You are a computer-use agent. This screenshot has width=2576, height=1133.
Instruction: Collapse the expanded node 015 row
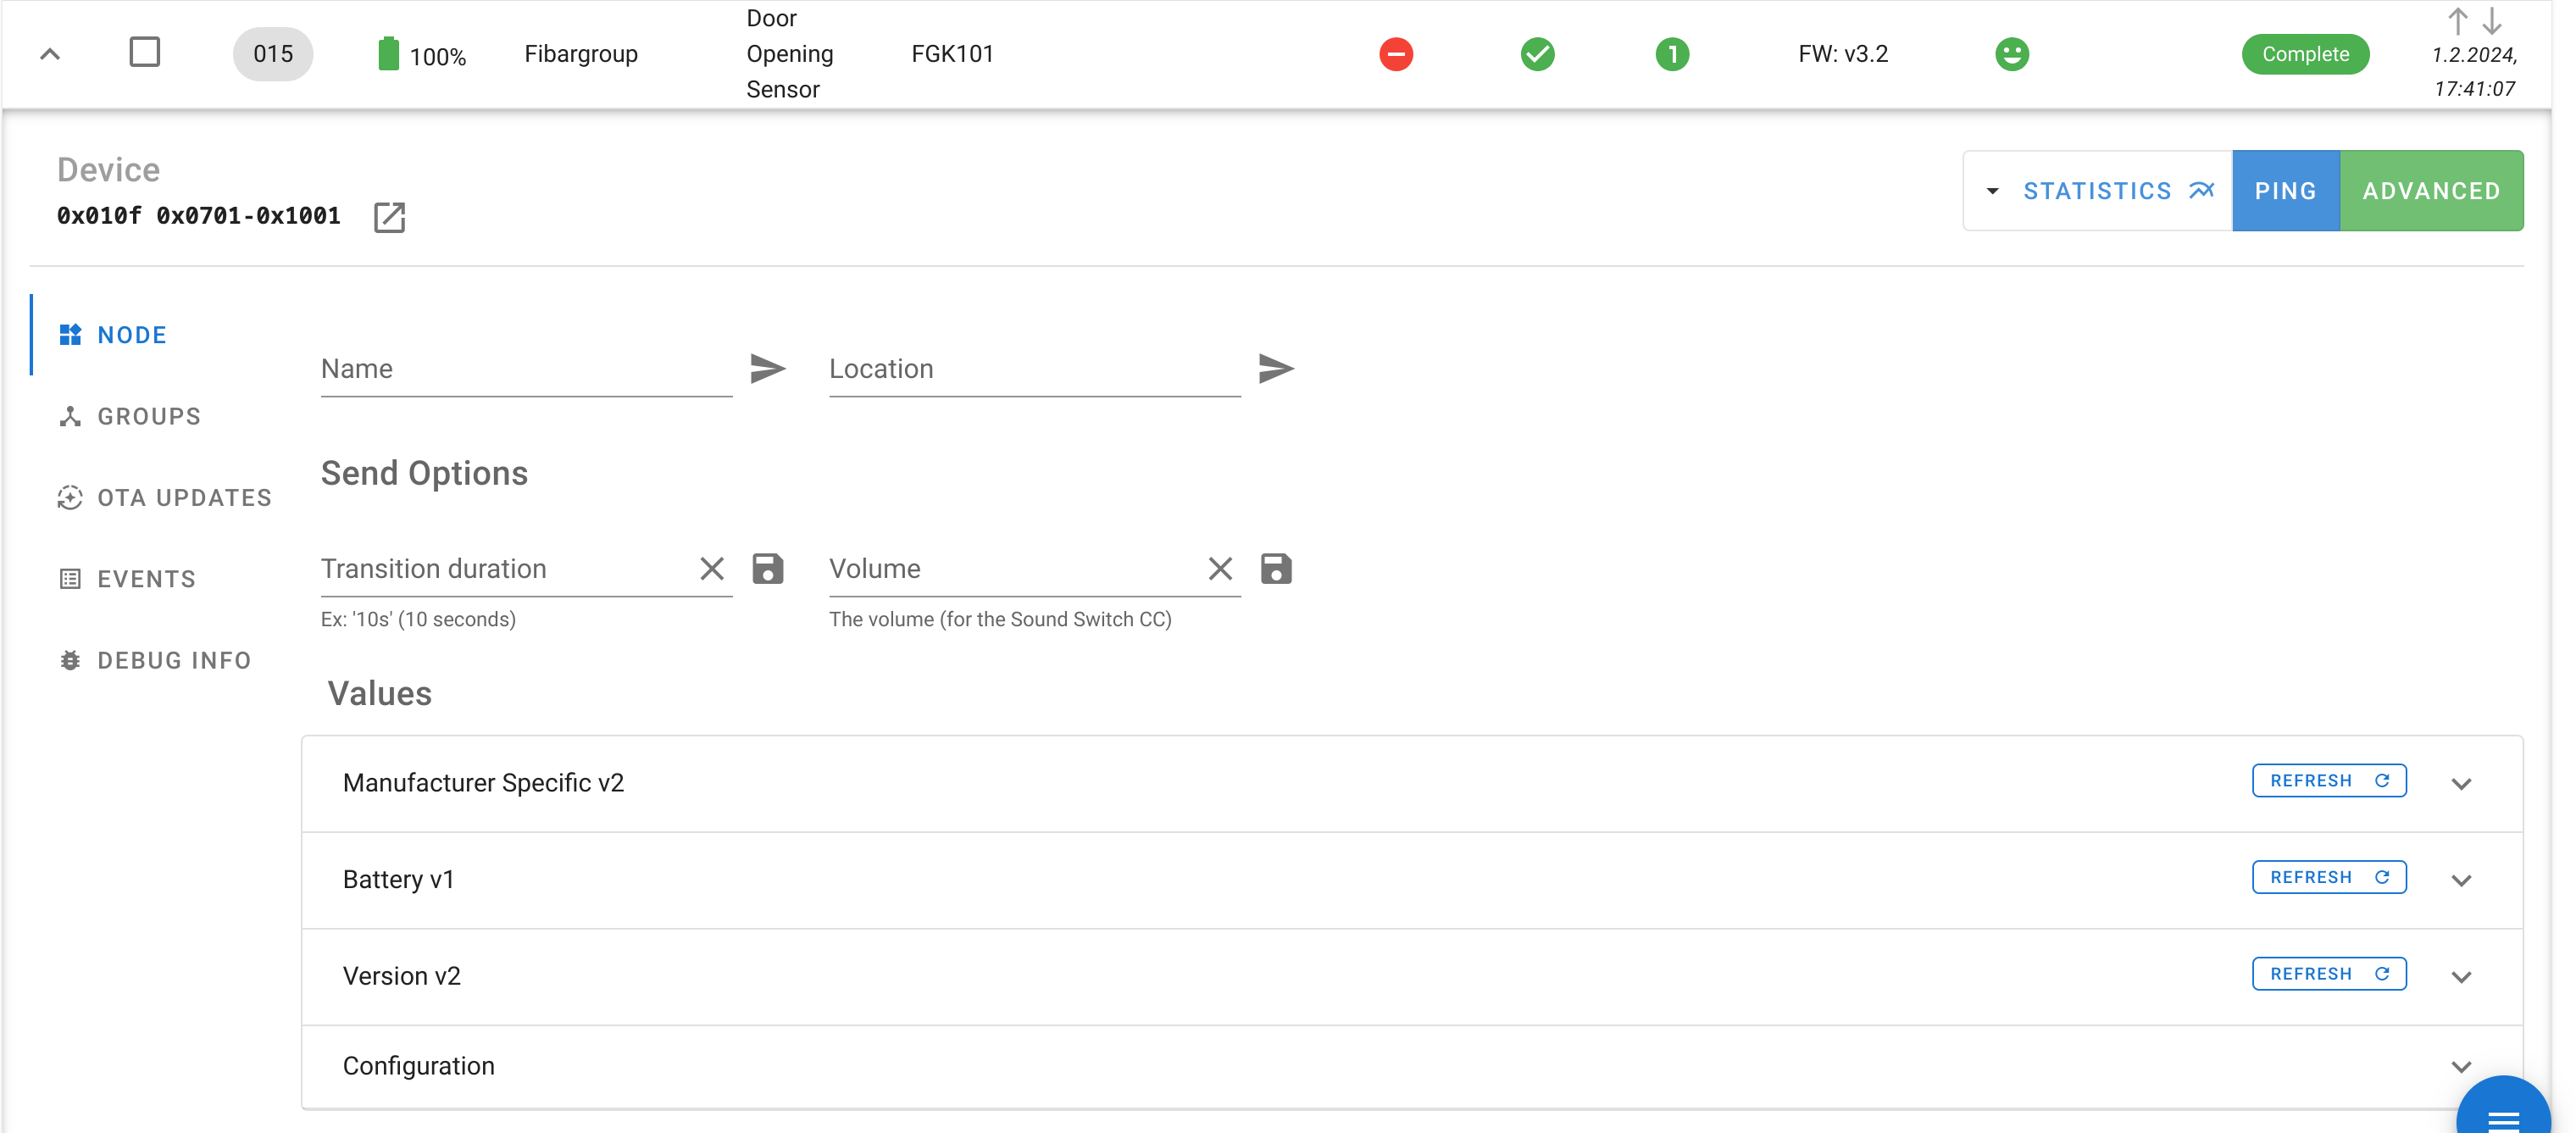click(50, 54)
